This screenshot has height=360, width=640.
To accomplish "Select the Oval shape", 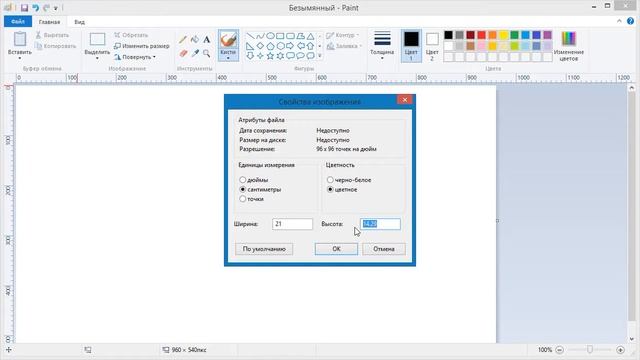I will pos(270,36).
